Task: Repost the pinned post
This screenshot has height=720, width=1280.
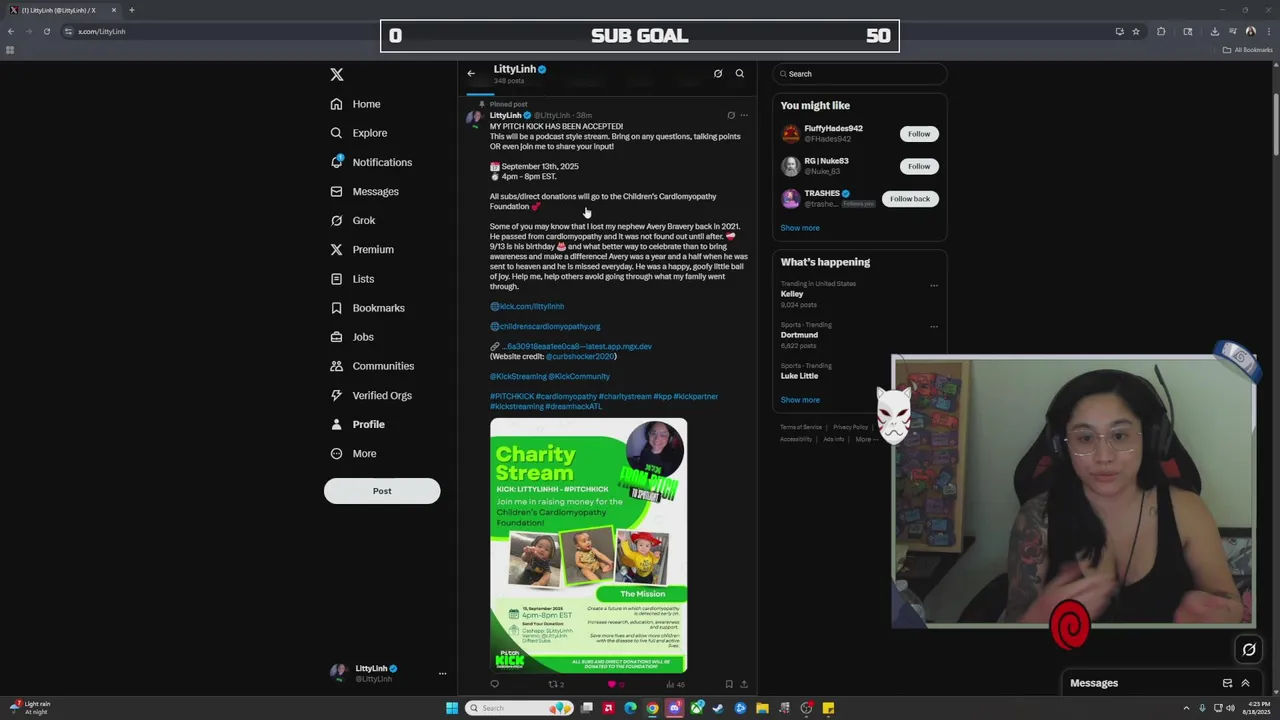Action: pyautogui.click(x=556, y=684)
